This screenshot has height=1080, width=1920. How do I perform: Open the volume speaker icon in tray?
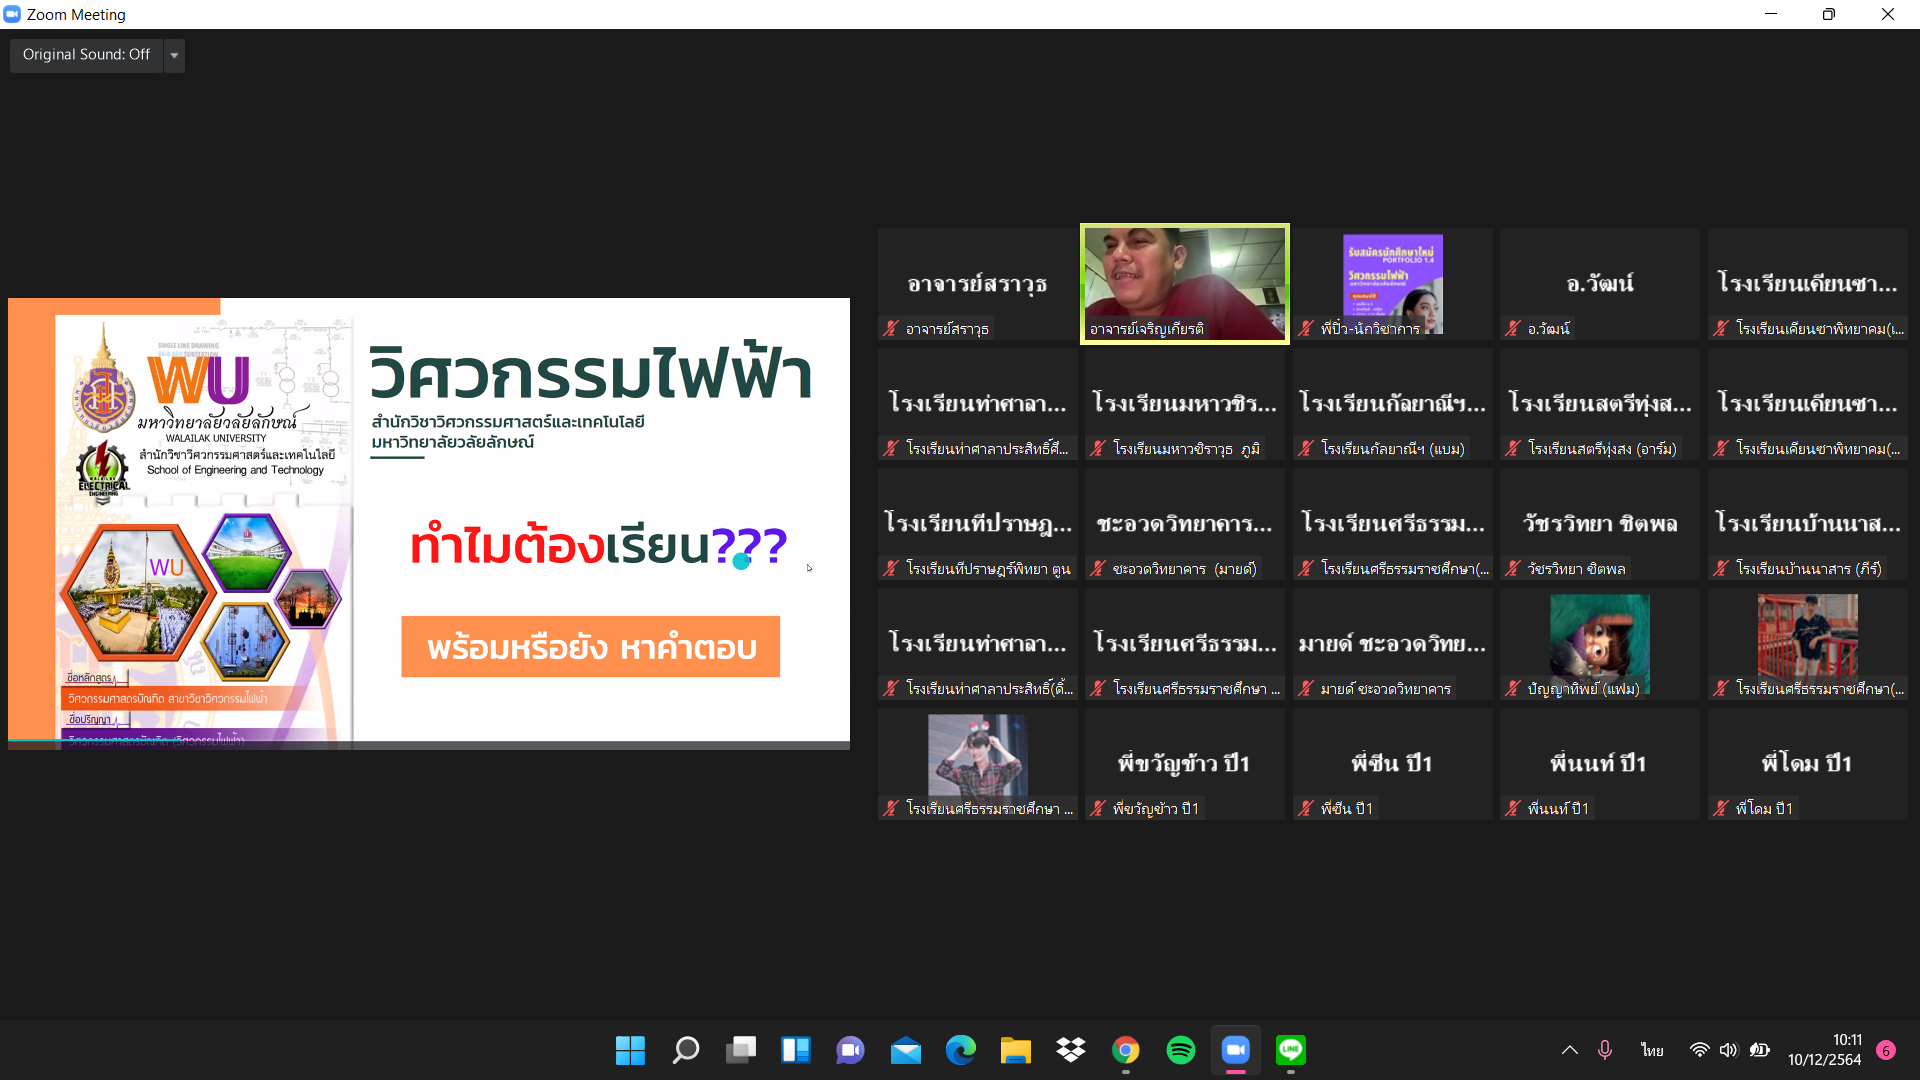1729,1050
